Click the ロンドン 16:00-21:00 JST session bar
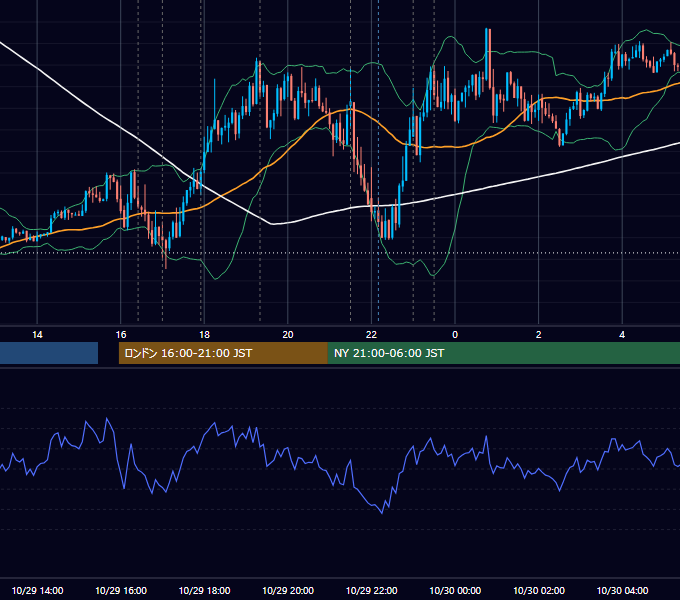 (223, 353)
